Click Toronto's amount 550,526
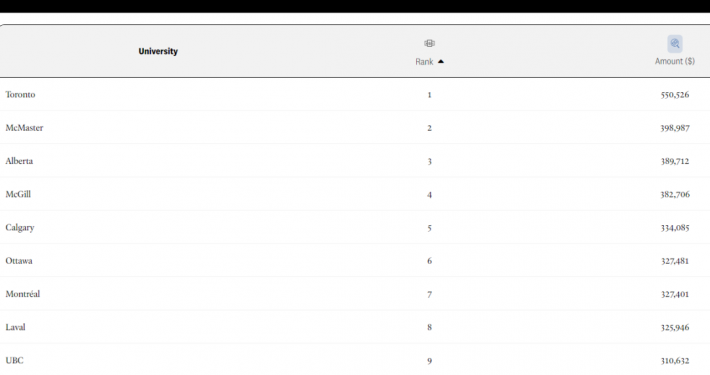The image size is (710, 375). coord(675,95)
